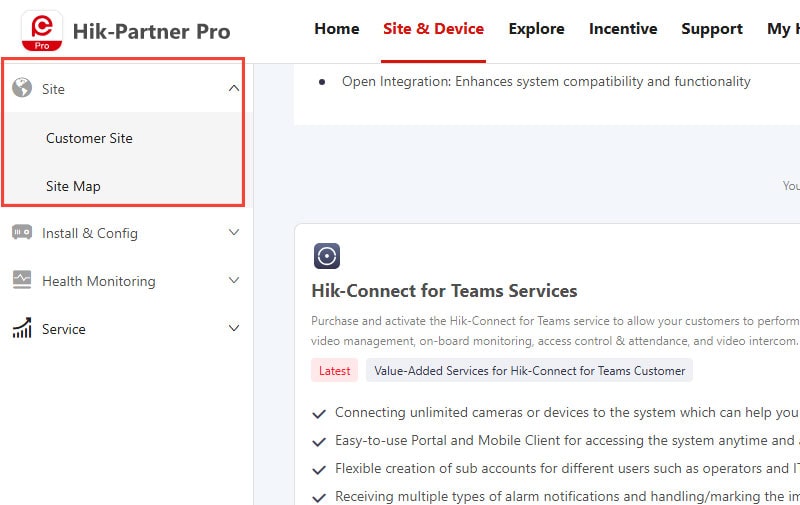Click the Open Integration bullet text
800x505 pixels.
pyautogui.click(x=546, y=82)
